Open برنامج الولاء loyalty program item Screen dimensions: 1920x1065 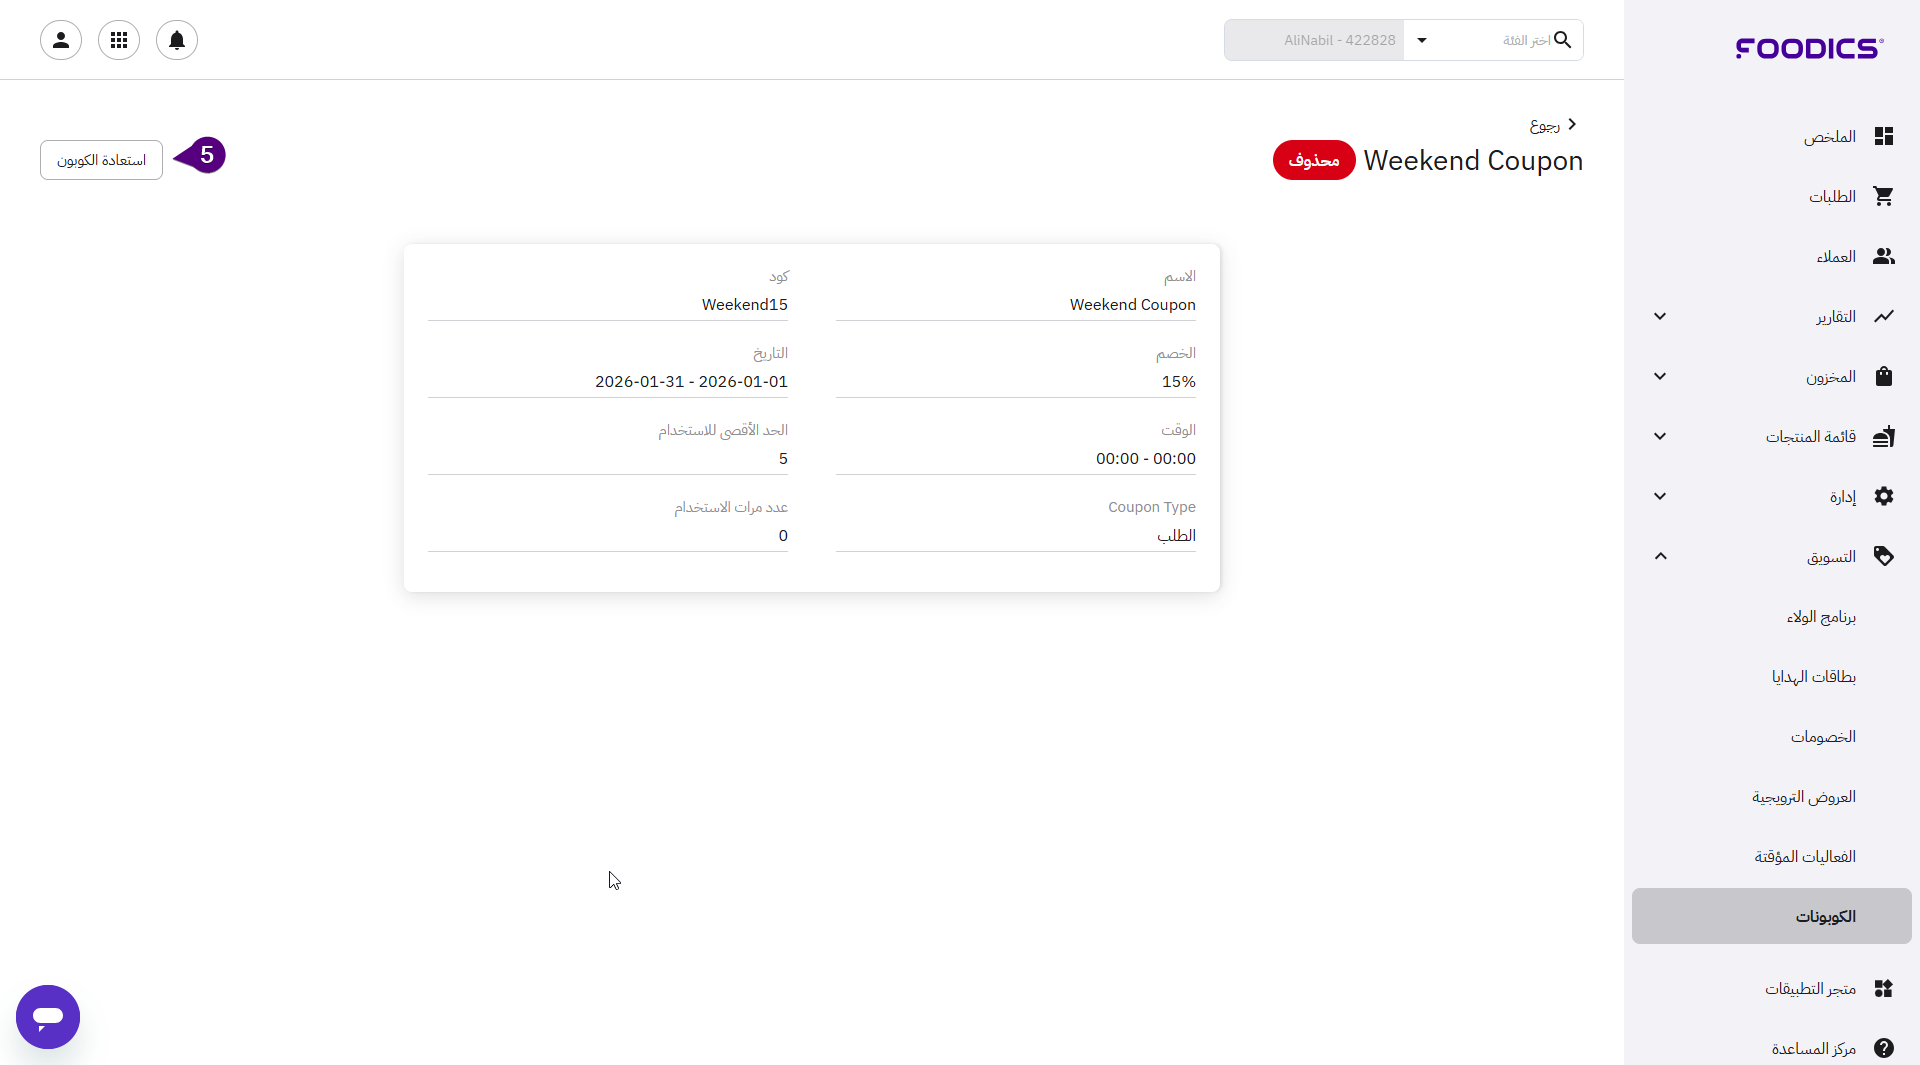1821,617
